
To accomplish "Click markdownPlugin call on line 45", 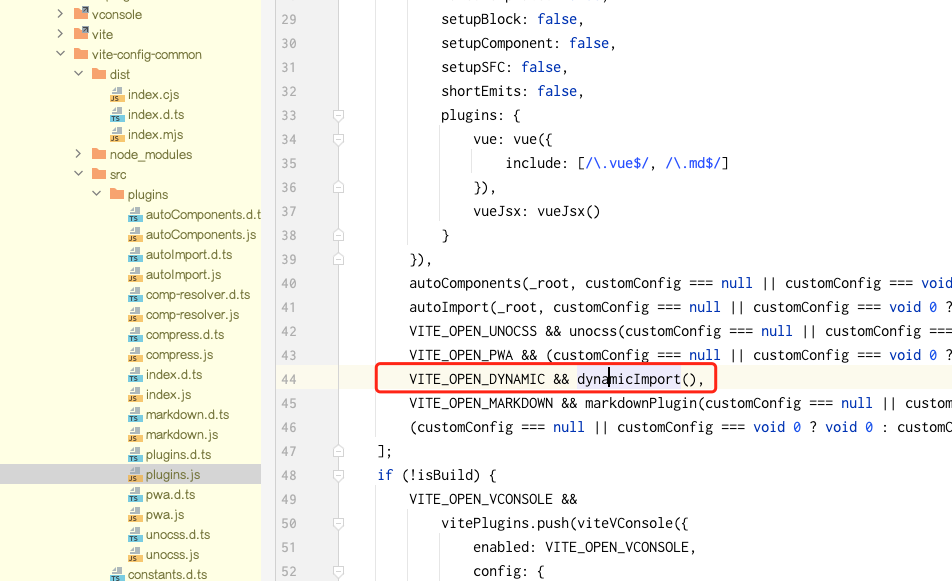I will [x=641, y=403].
